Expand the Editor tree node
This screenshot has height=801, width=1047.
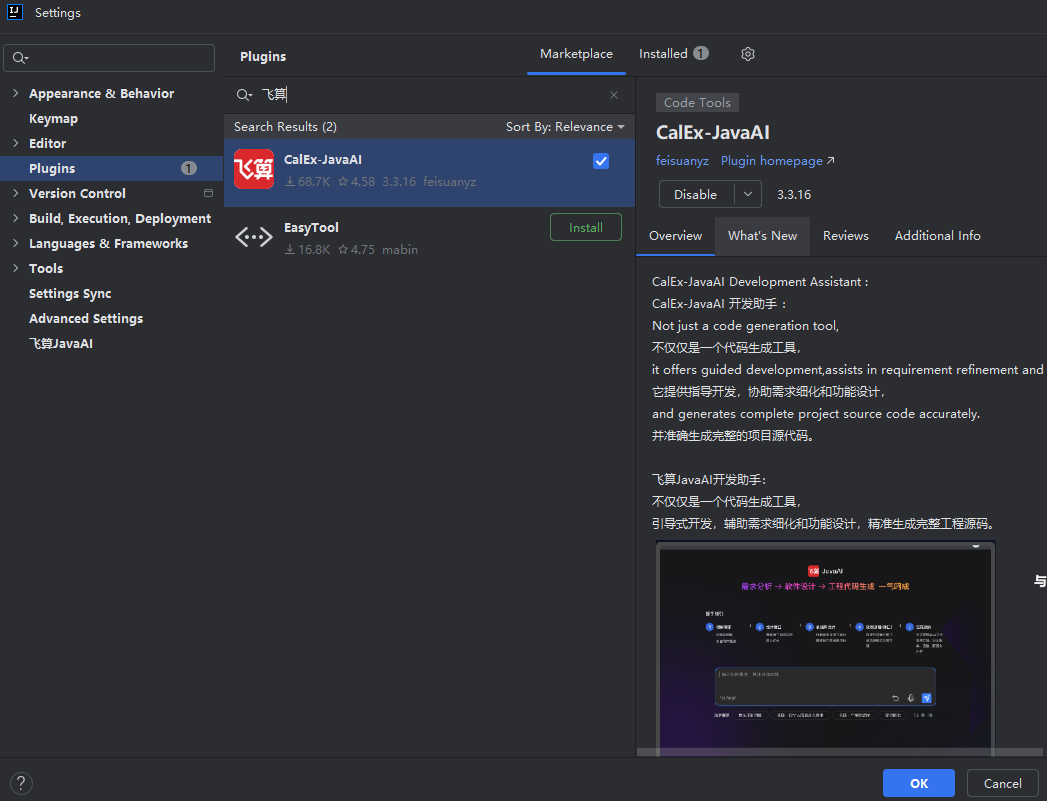pyautogui.click(x=15, y=143)
